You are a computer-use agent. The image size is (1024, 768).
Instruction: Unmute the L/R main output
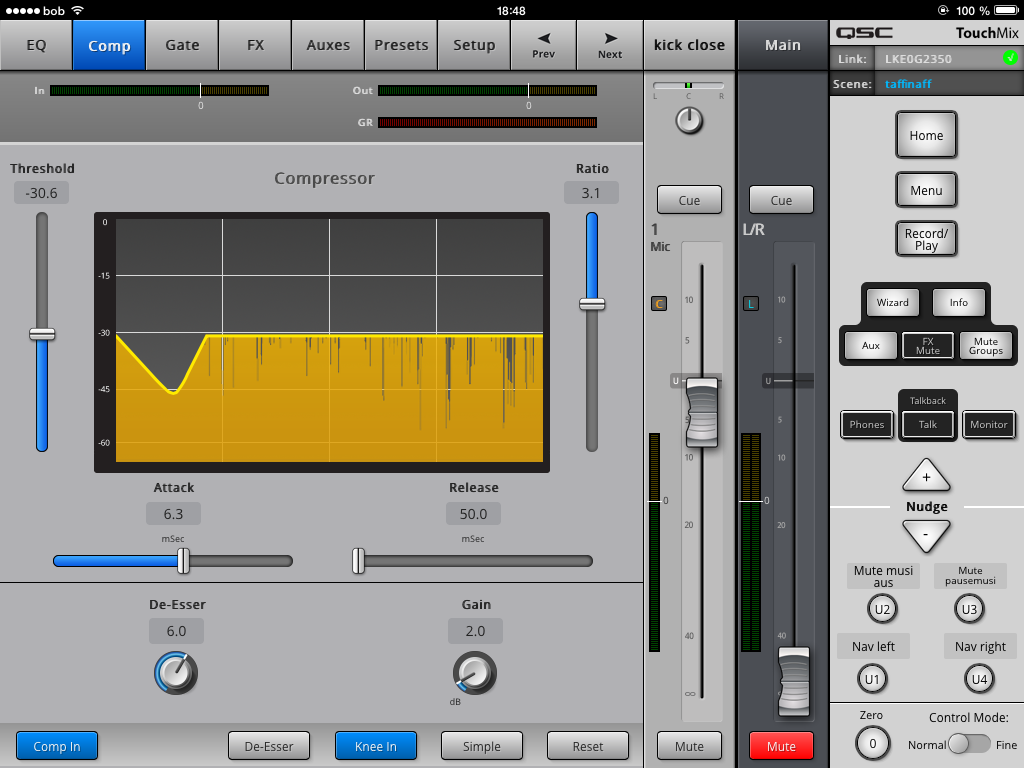point(781,746)
